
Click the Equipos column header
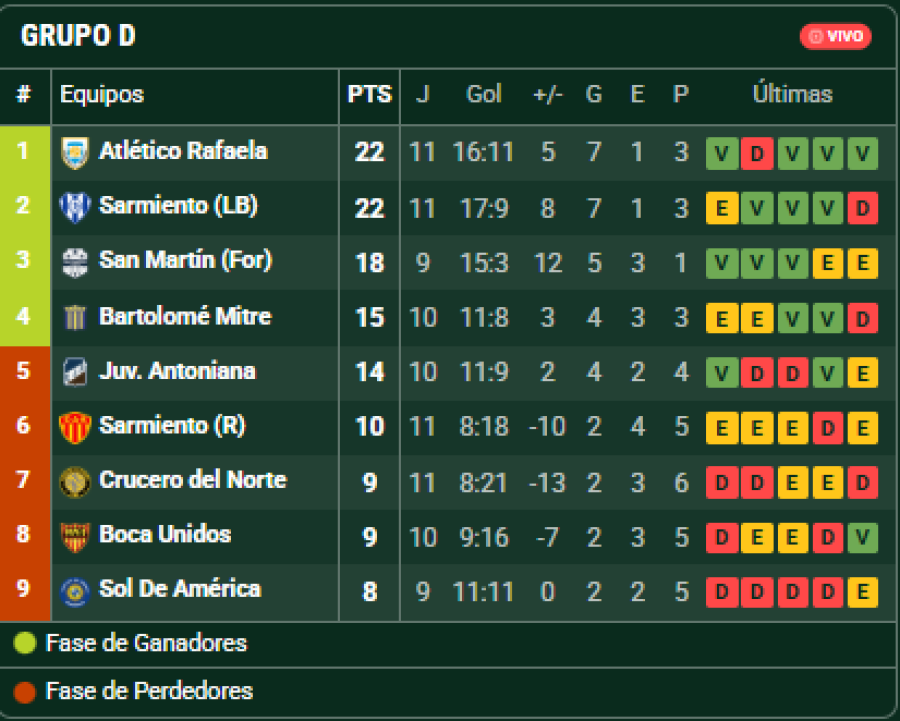point(102,95)
